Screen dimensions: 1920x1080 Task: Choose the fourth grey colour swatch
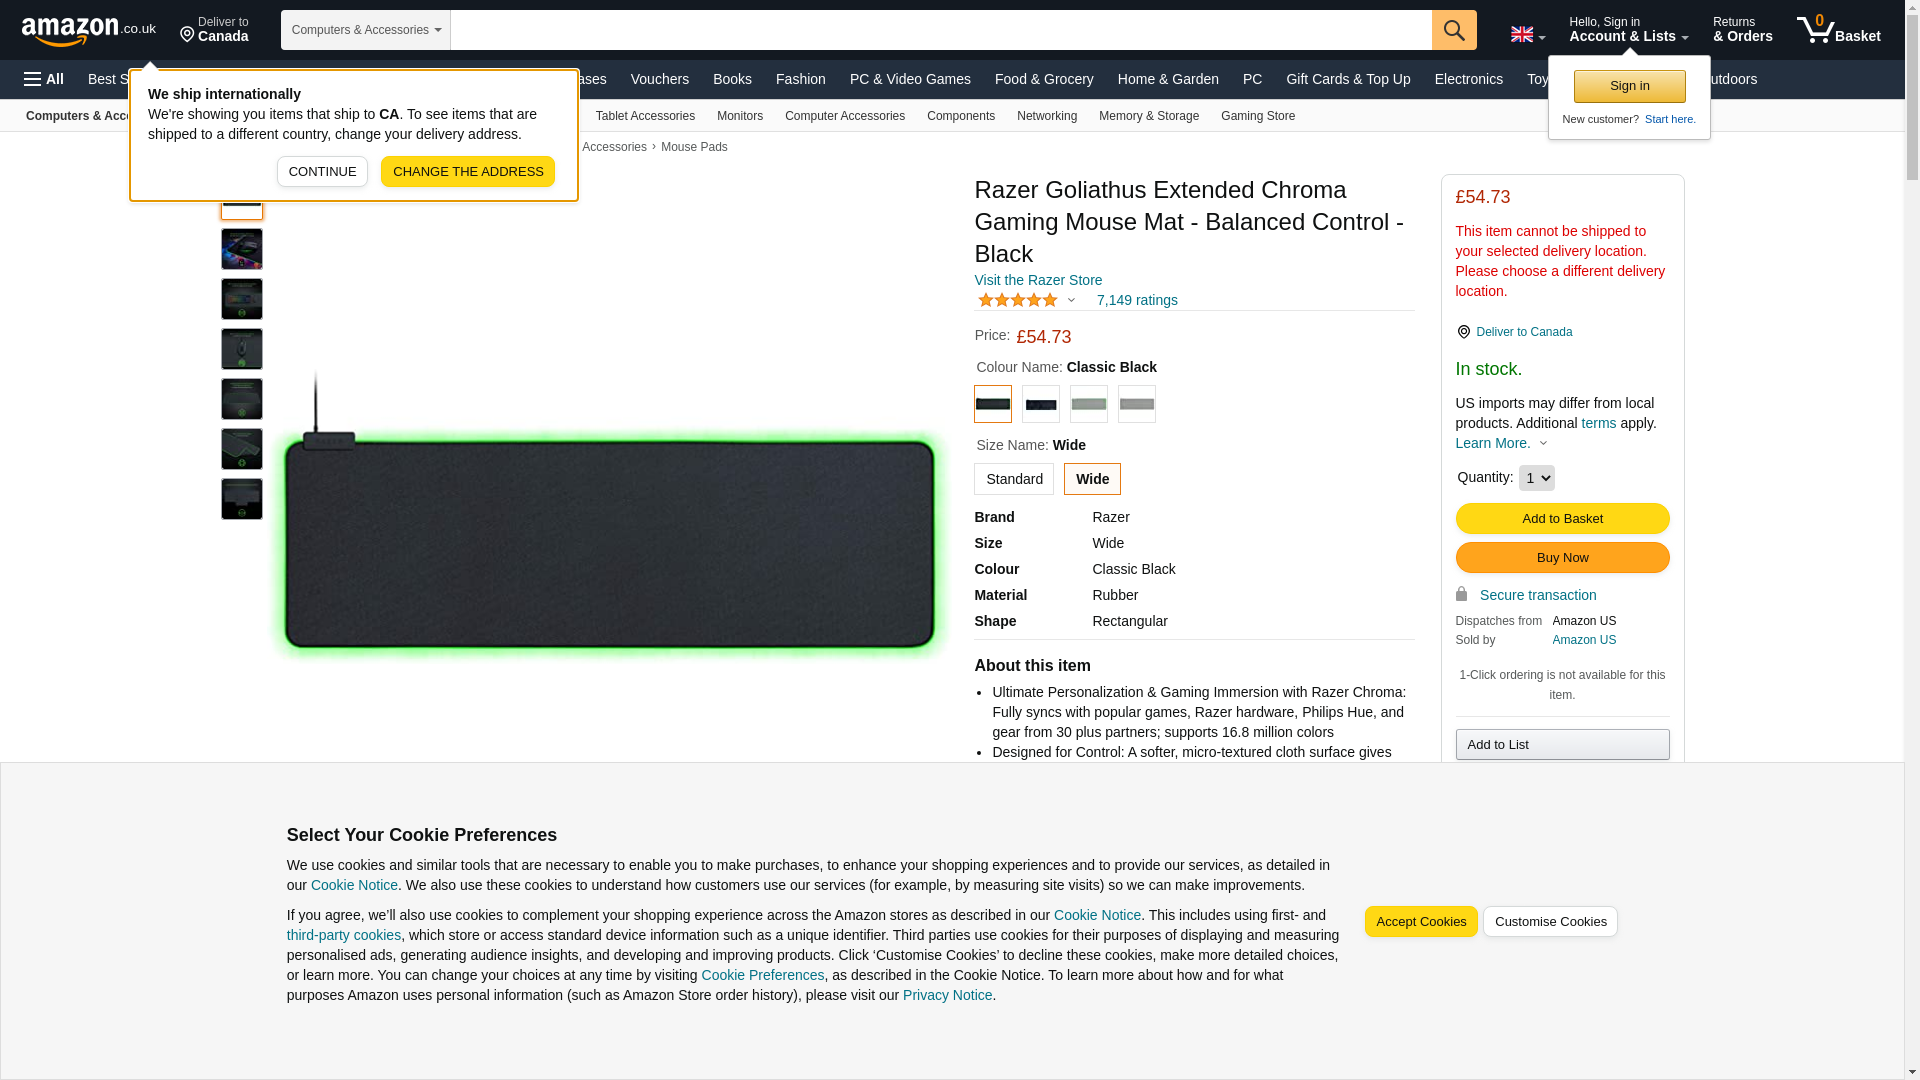click(1137, 404)
